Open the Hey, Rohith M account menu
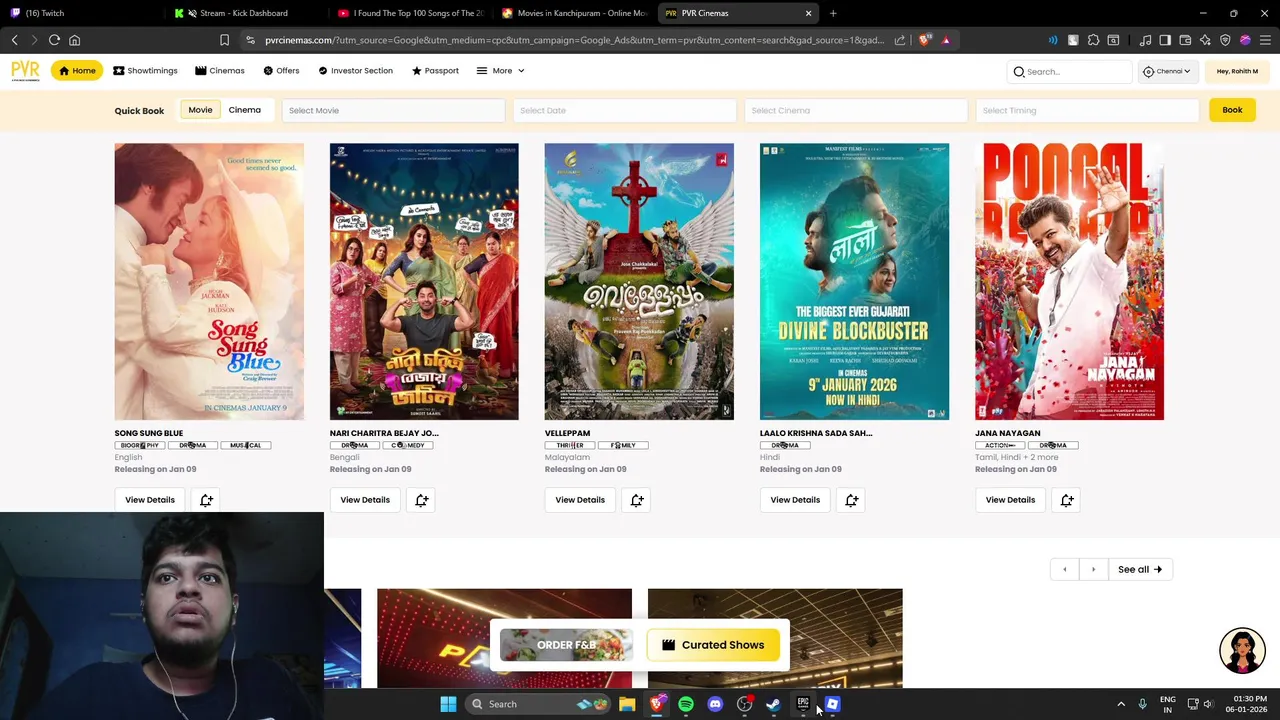This screenshot has width=1280, height=720. [1237, 71]
